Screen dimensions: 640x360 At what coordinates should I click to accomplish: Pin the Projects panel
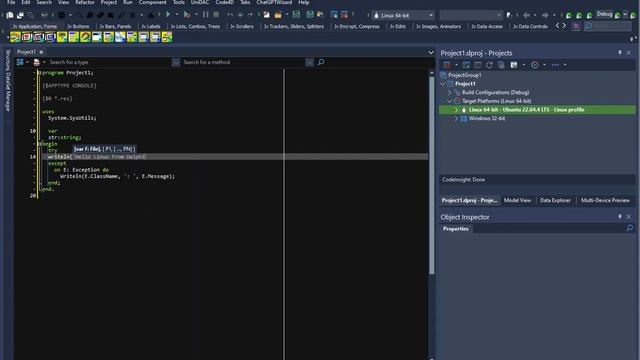(620, 53)
